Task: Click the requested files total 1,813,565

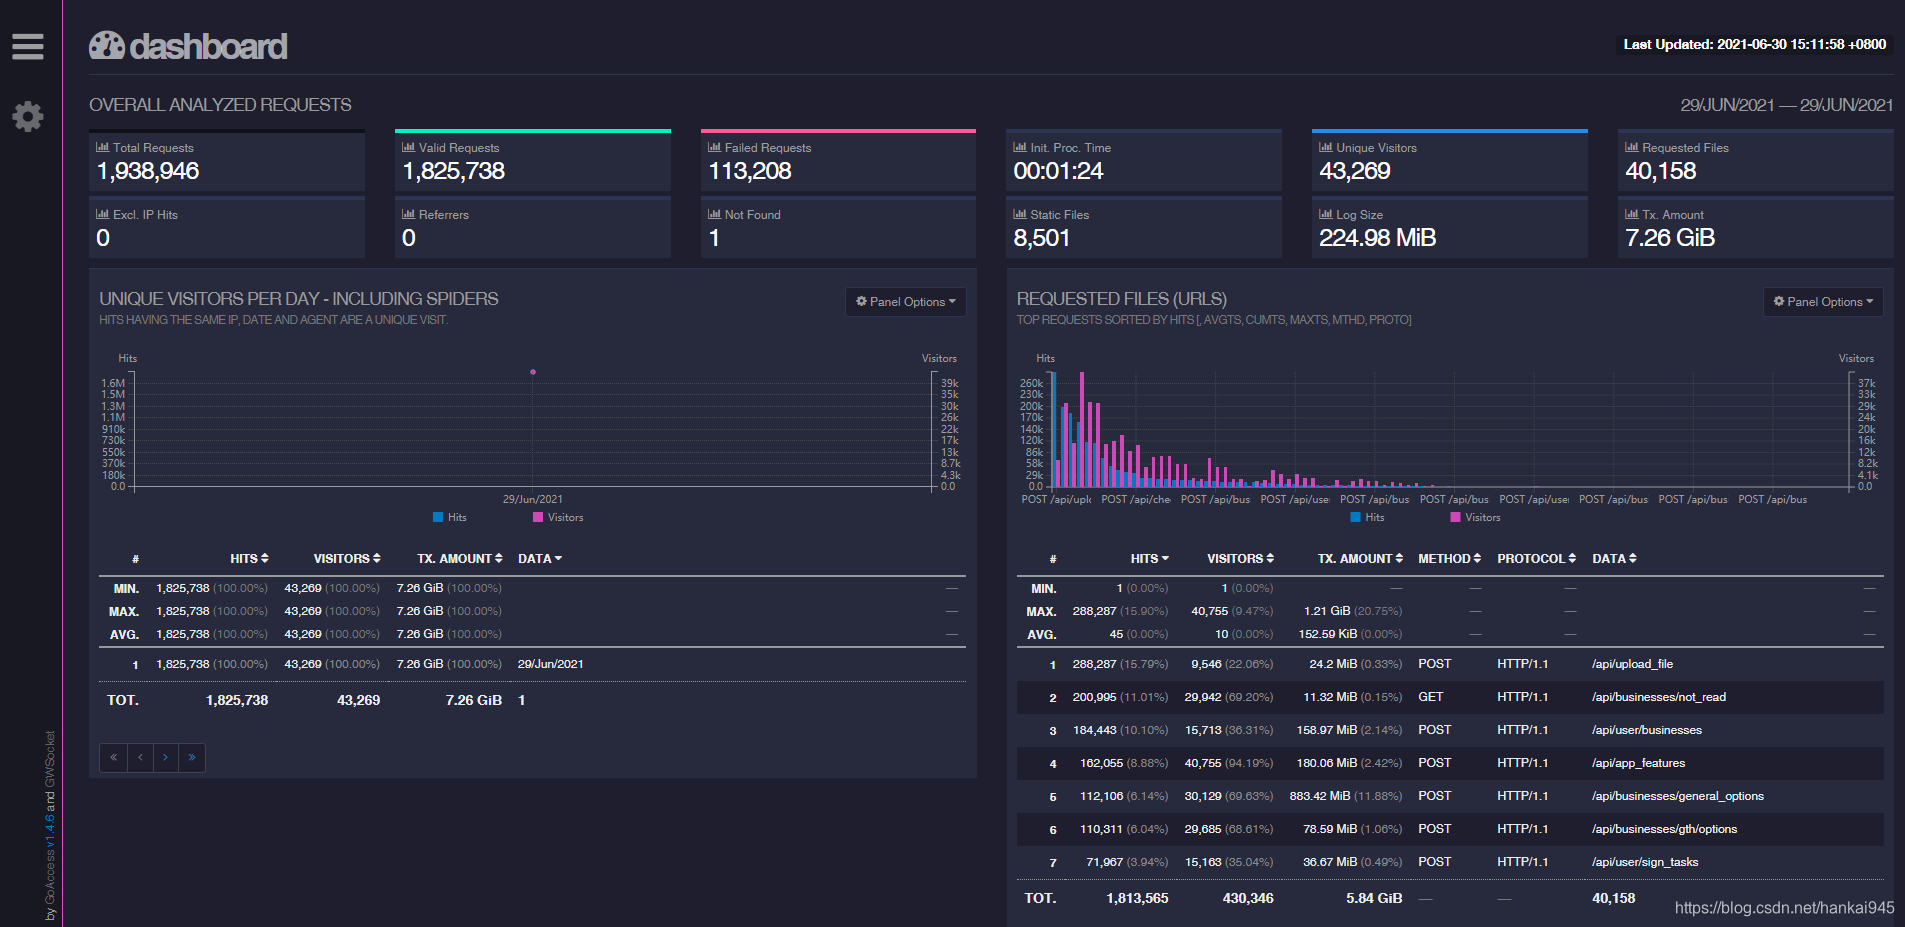Action: pos(1137,898)
